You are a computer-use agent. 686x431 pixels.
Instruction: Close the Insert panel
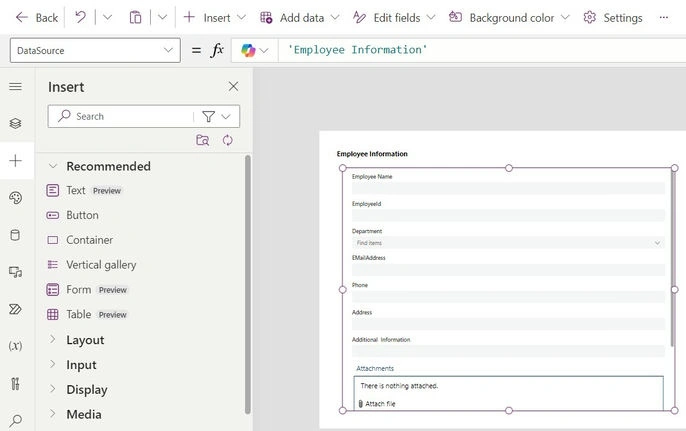(x=233, y=86)
